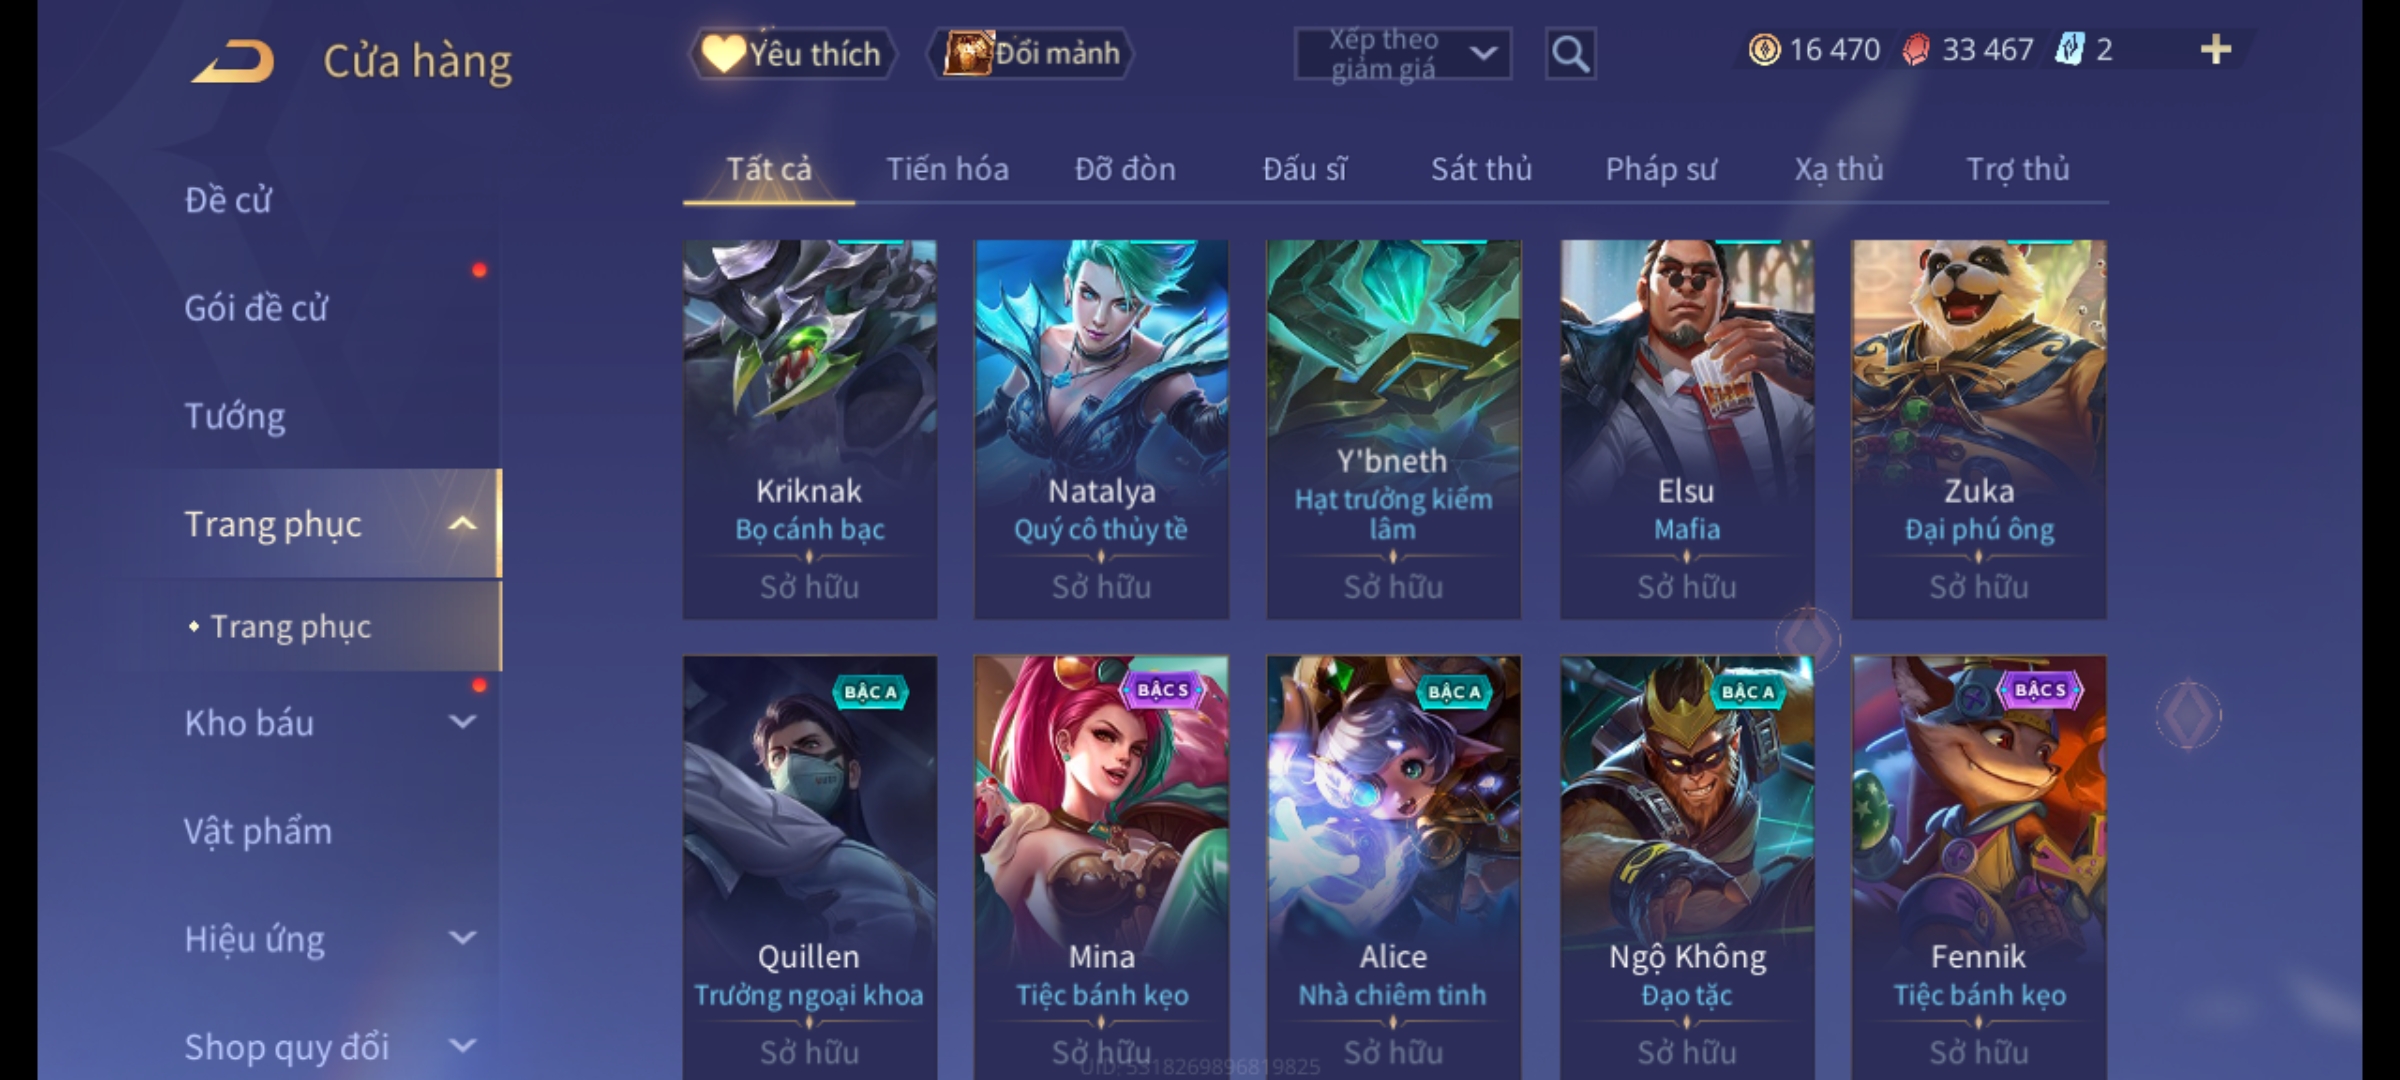
Task: Open Gói đề cử in the sidebar
Action: coord(256,307)
